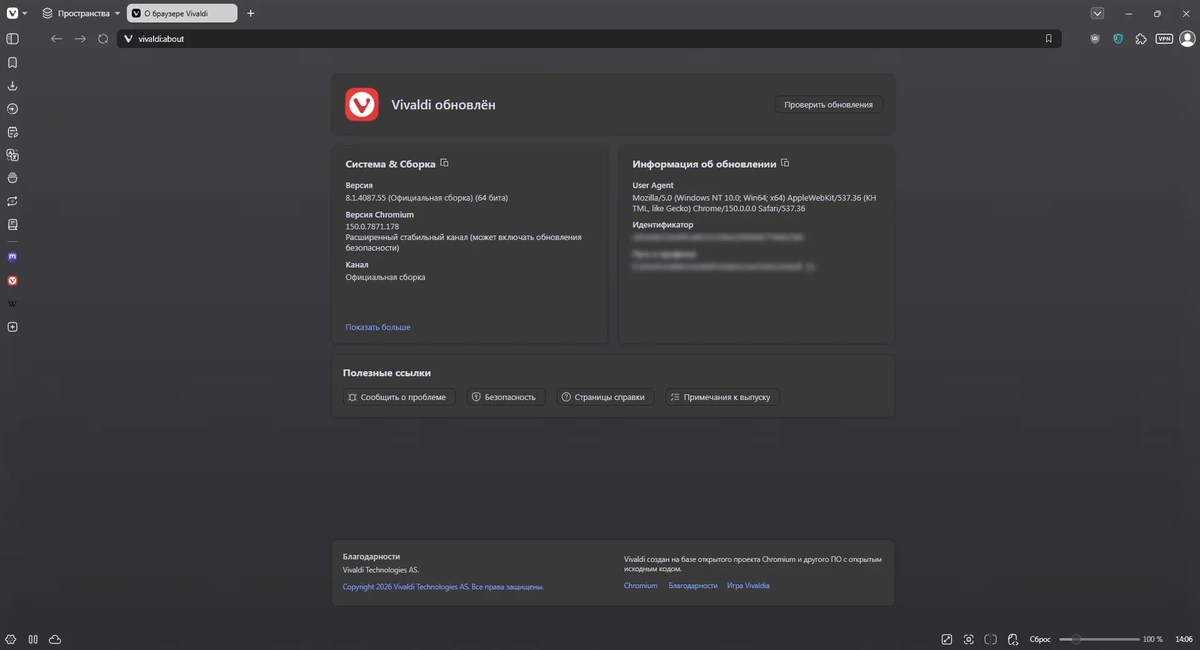Screen dimensions: 1200x650
Task: Click 'Сообщить о проблеме' button
Action: click(399, 397)
